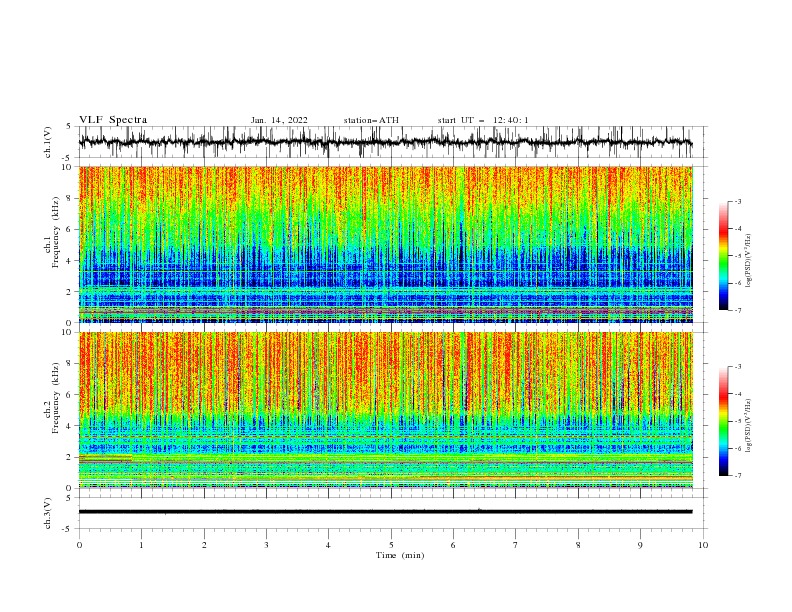Click the ch.1 spectrogram panel

386,244
